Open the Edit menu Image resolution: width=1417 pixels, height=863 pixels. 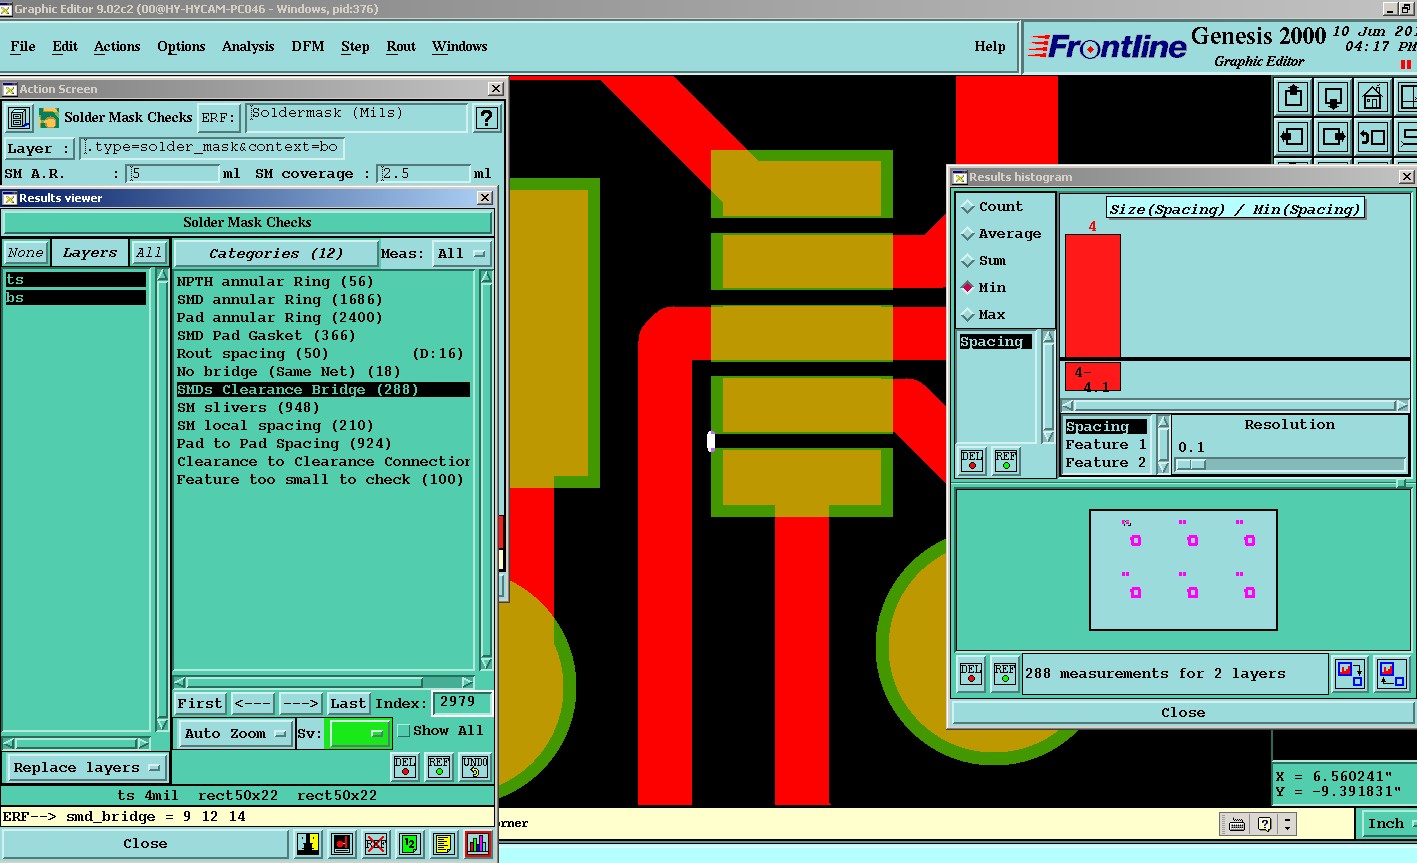[65, 47]
